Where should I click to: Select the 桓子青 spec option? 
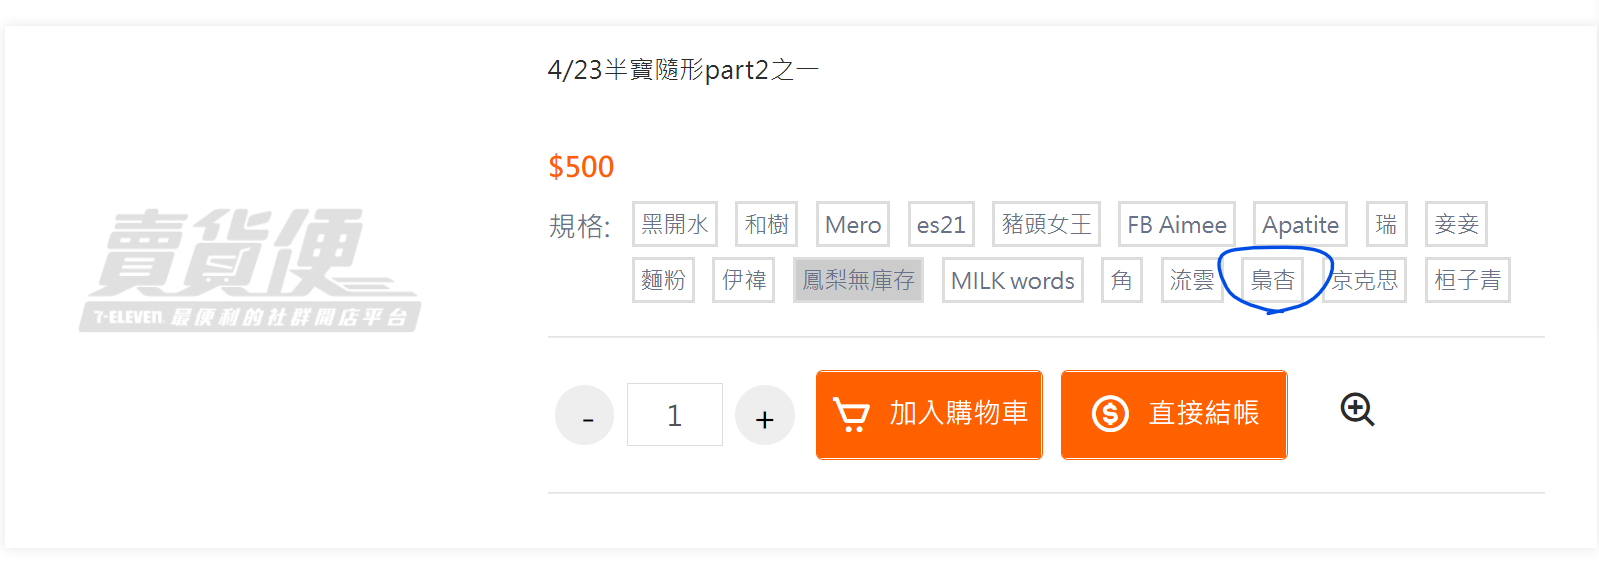coord(1468,280)
